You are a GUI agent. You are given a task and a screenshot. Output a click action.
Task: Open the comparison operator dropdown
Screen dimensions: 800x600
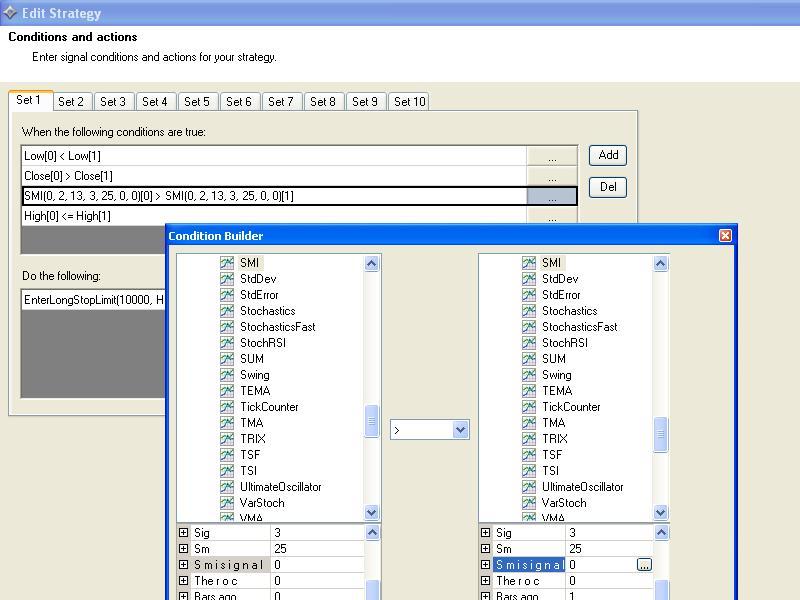tap(460, 430)
